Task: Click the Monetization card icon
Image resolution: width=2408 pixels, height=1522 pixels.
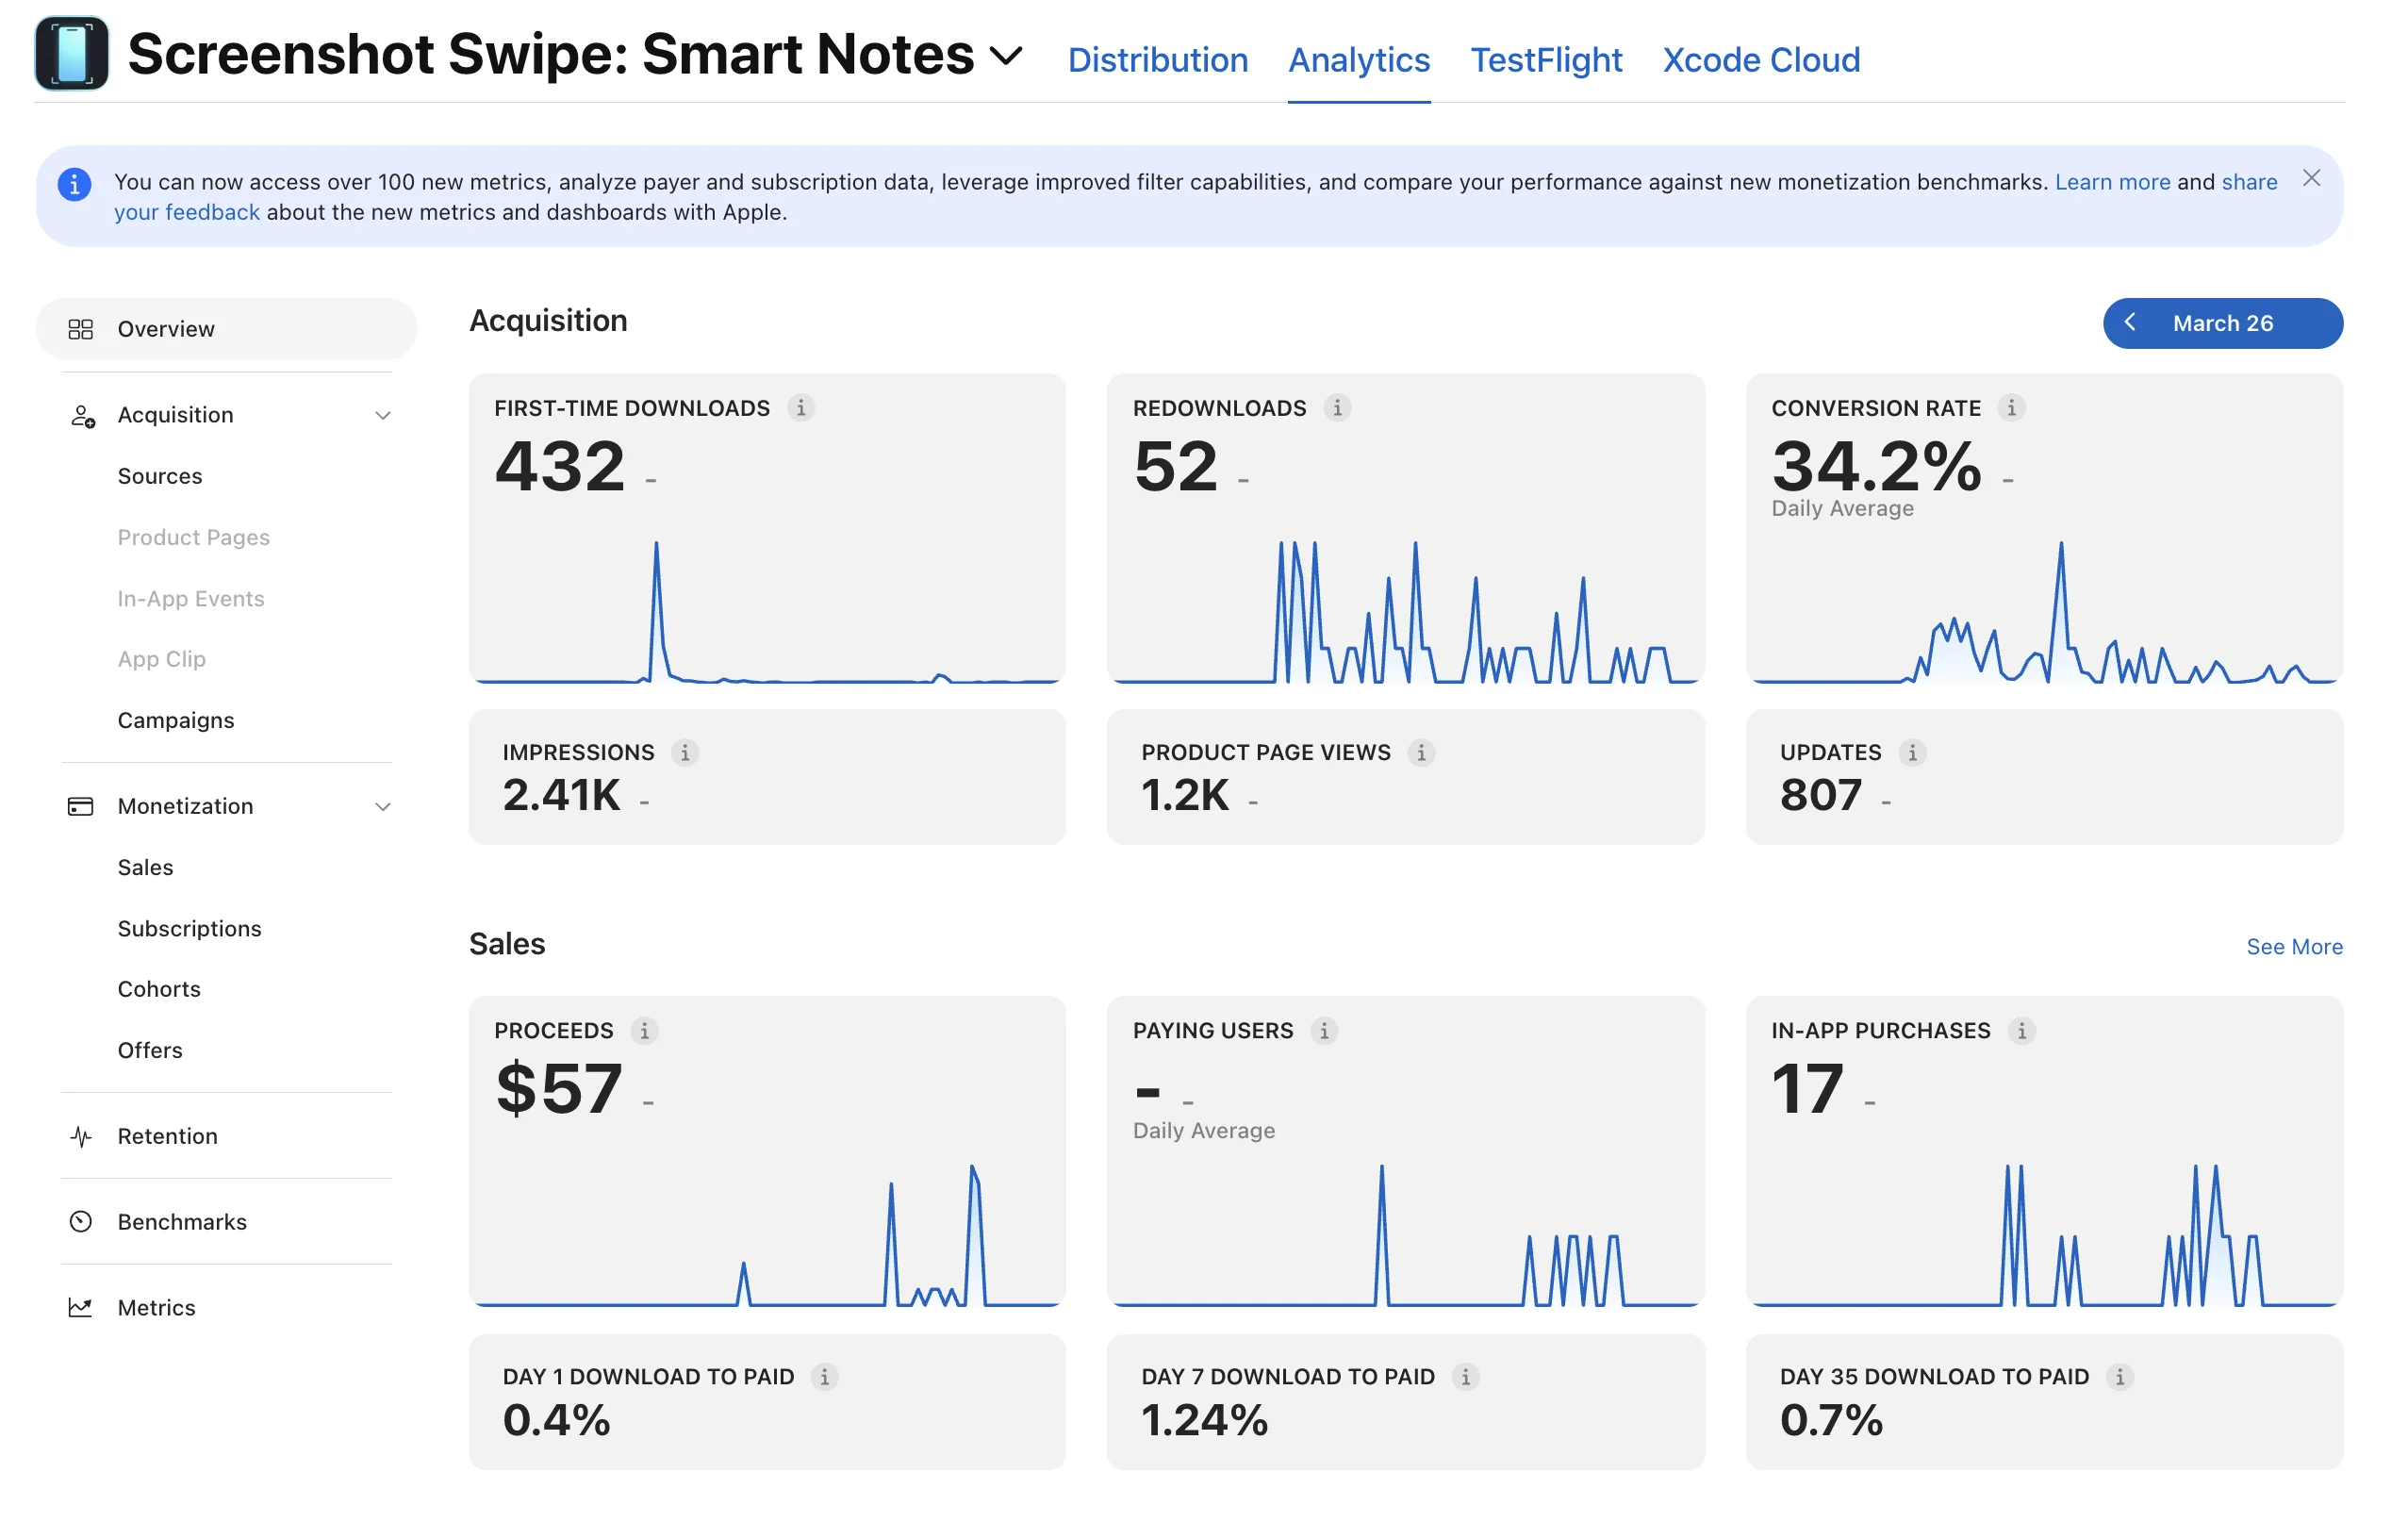Action: [x=80, y=806]
